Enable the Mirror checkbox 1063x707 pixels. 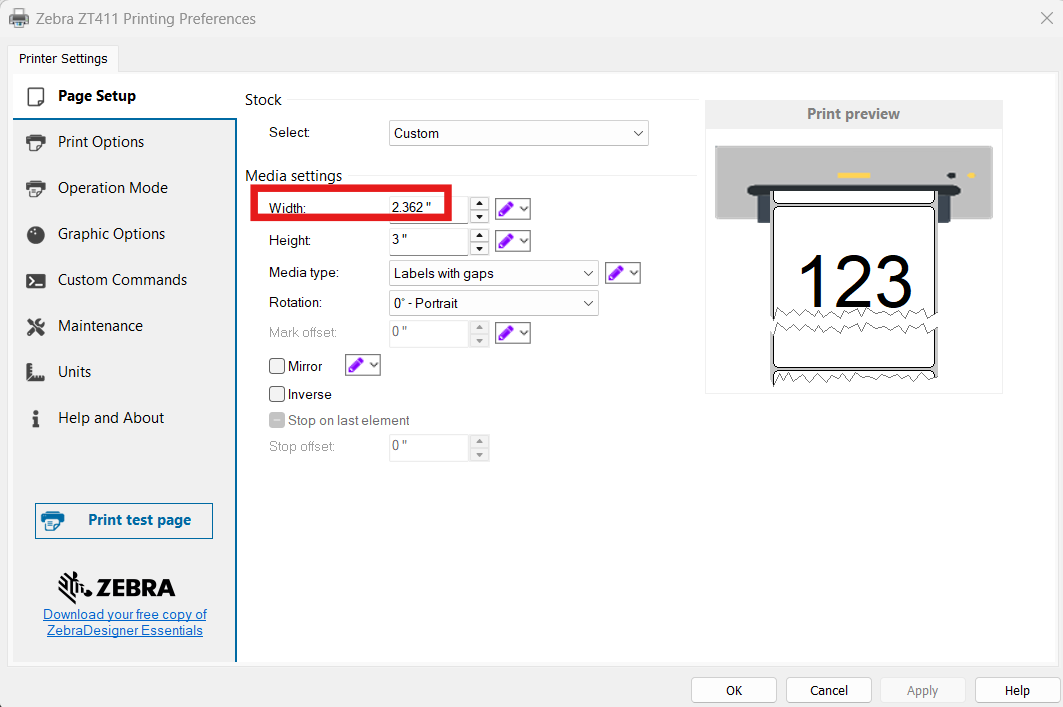click(x=278, y=366)
